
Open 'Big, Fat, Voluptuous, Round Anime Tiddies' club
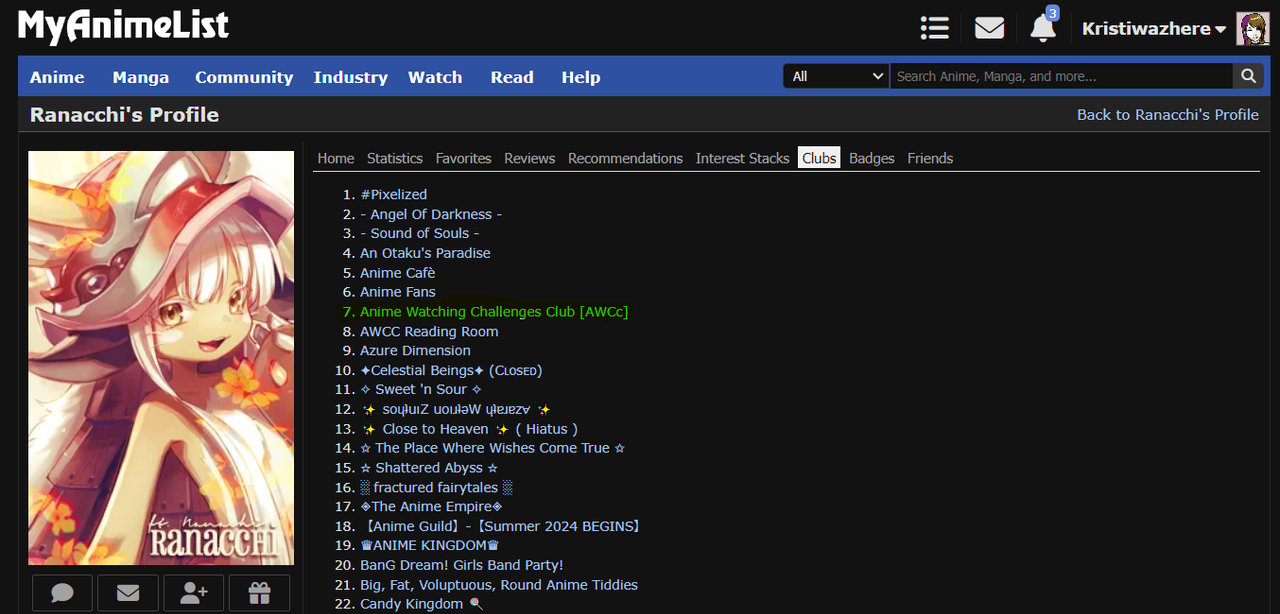pos(499,584)
